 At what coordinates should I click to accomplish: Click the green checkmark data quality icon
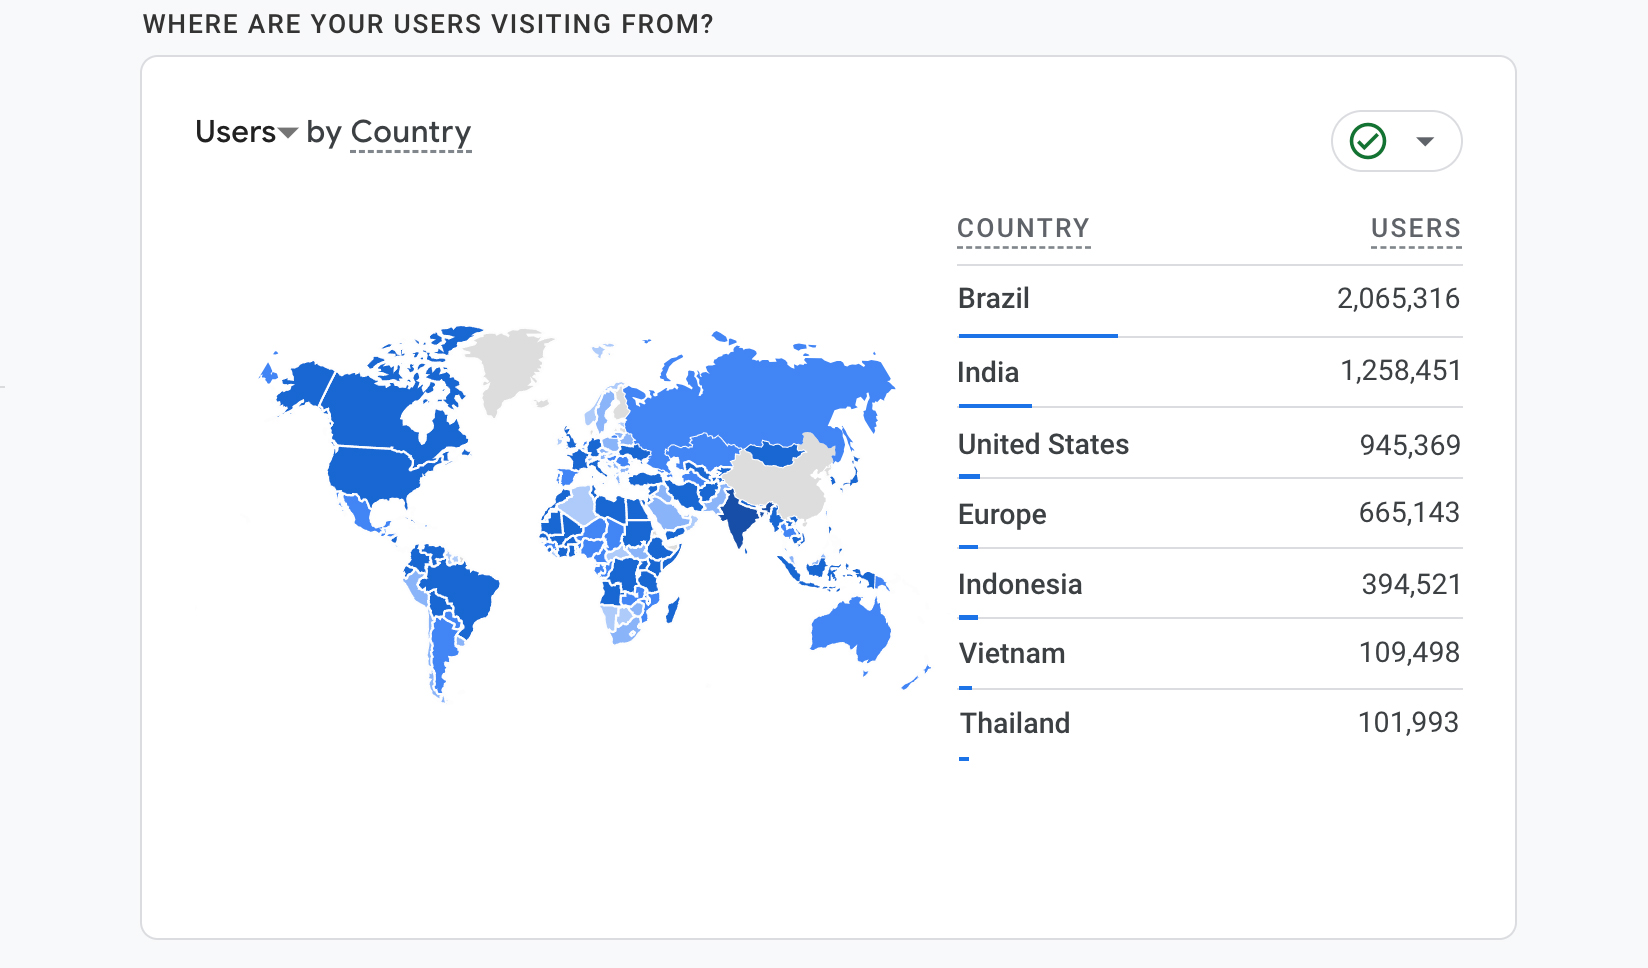1367,141
